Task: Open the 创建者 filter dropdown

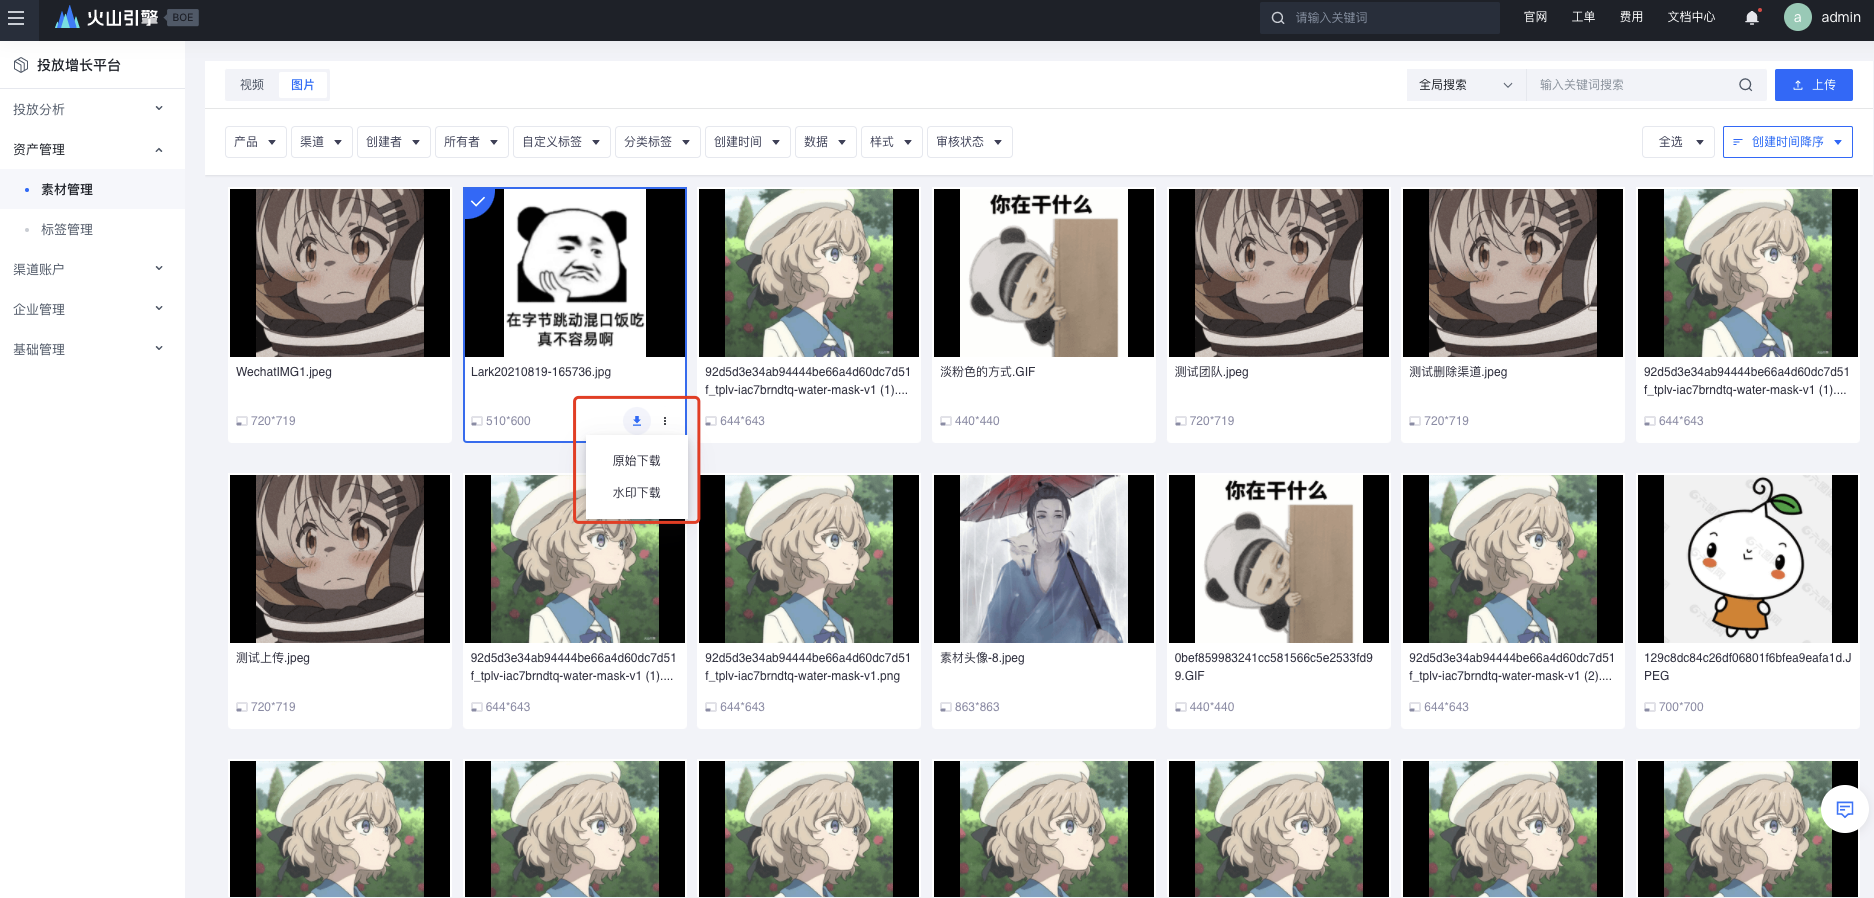Action: pos(394,142)
